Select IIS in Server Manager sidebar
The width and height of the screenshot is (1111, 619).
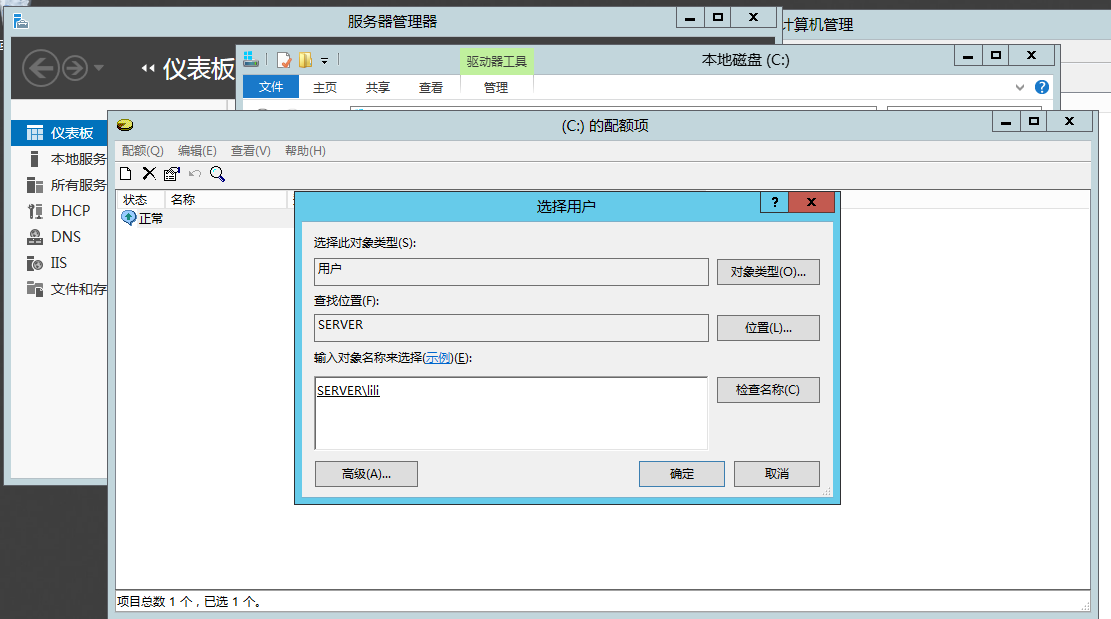click(x=60, y=263)
